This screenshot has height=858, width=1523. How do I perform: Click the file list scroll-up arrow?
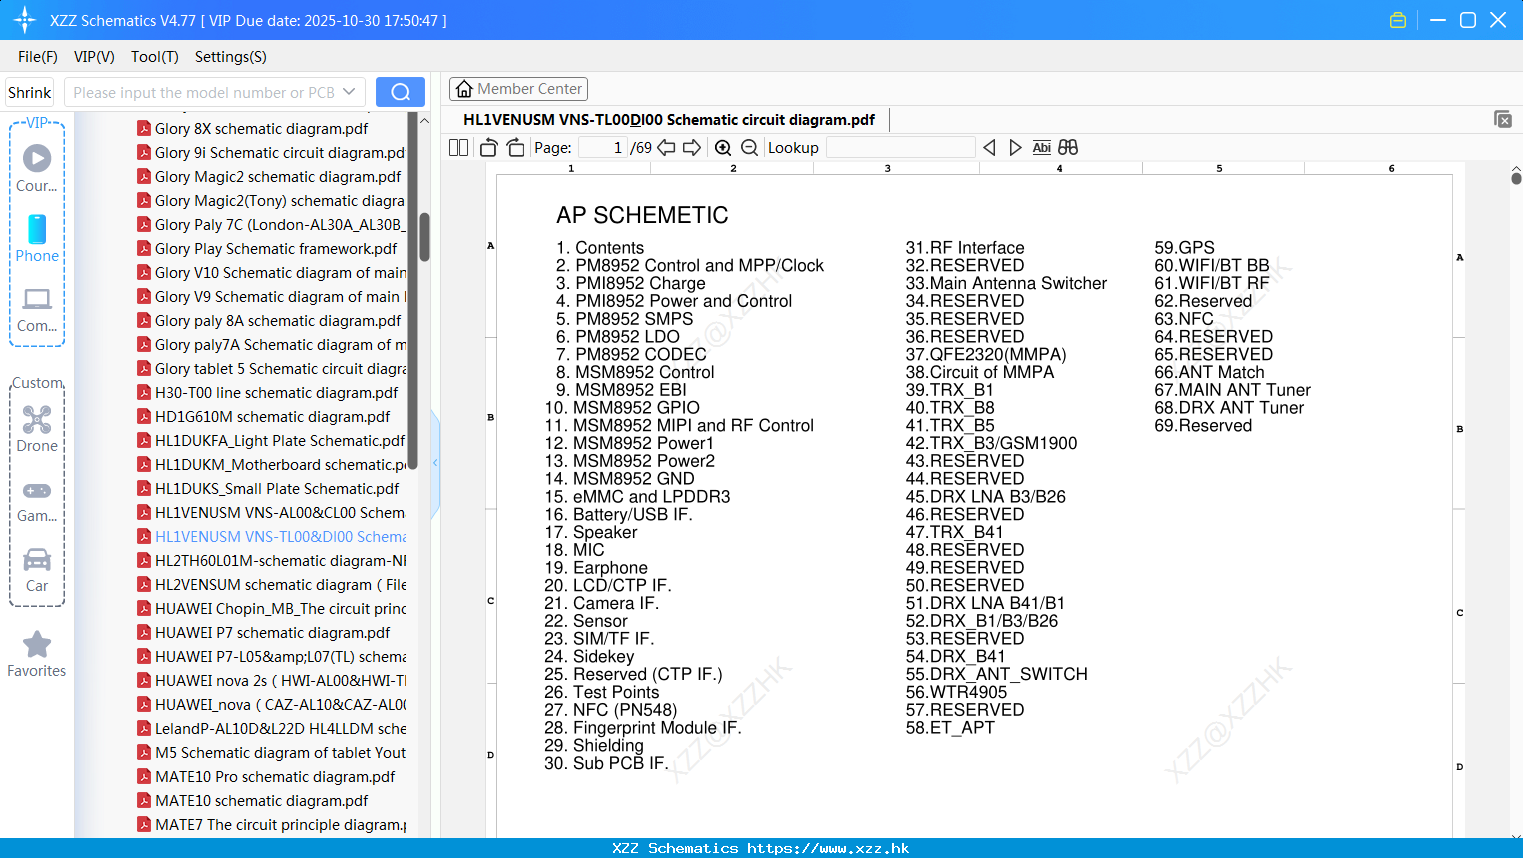coord(424,121)
